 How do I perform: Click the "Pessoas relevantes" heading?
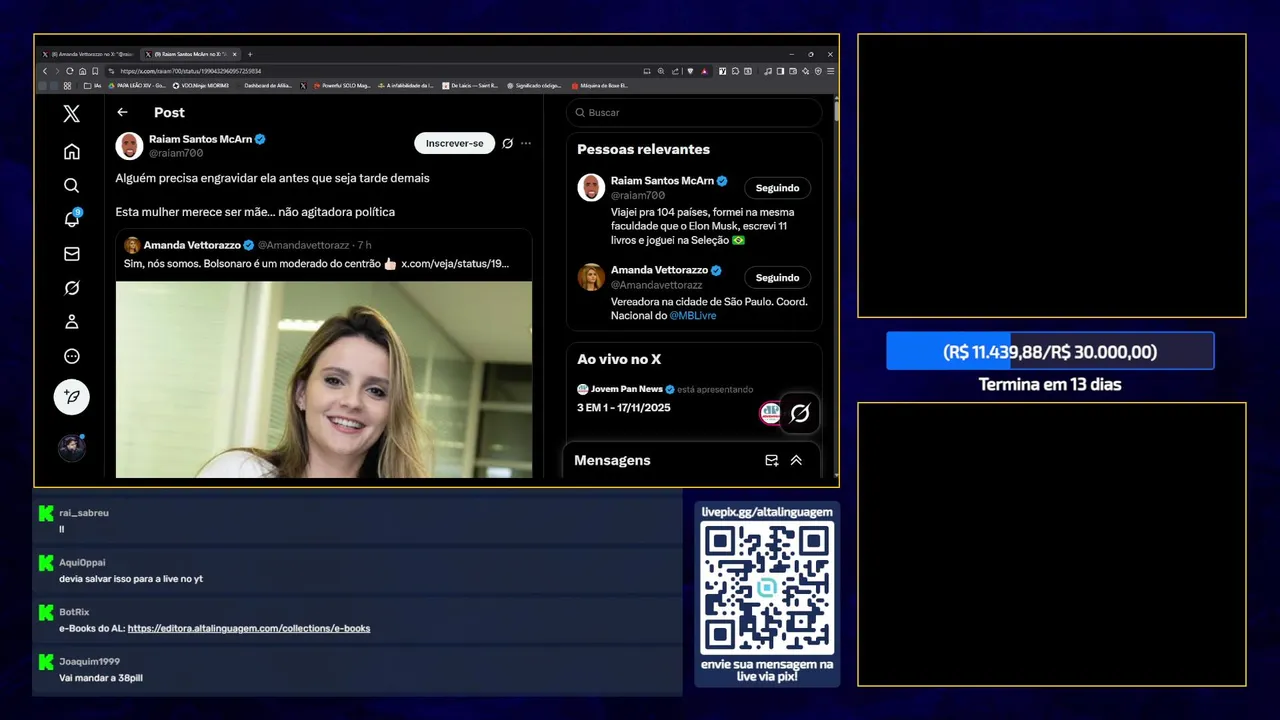[x=643, y=149]
